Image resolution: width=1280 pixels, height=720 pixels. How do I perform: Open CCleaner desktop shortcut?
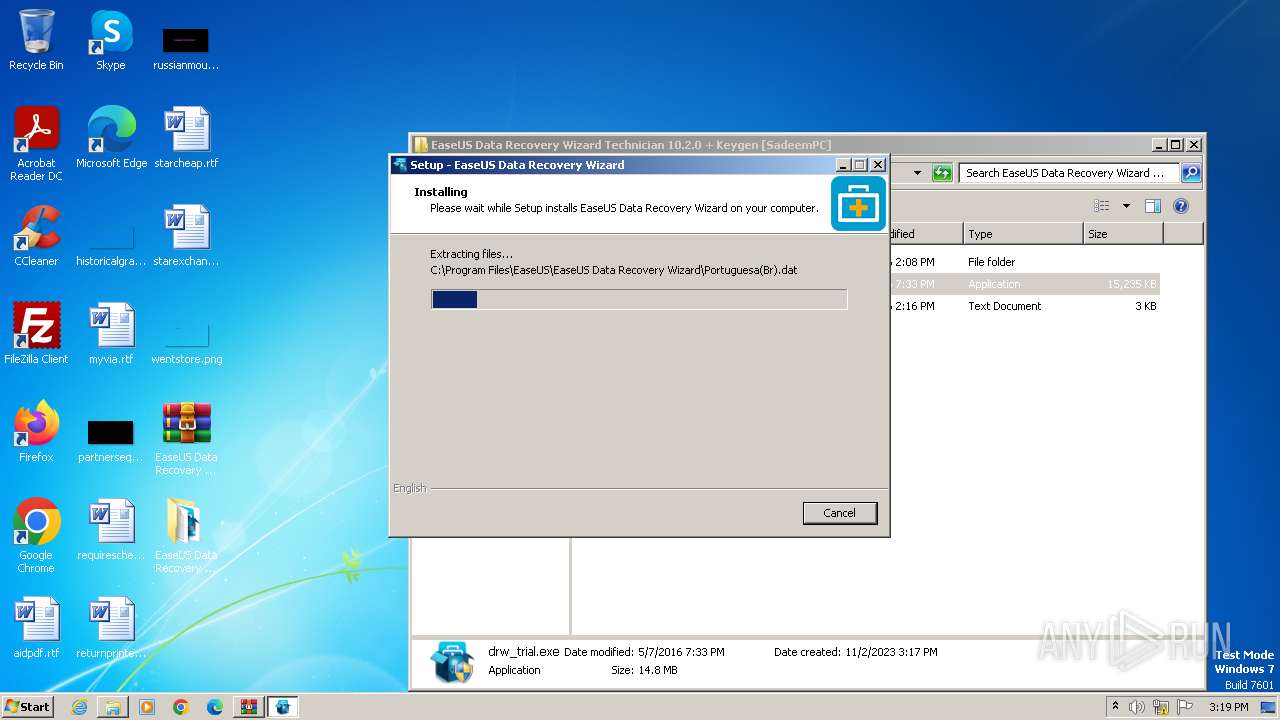point(36,236)
